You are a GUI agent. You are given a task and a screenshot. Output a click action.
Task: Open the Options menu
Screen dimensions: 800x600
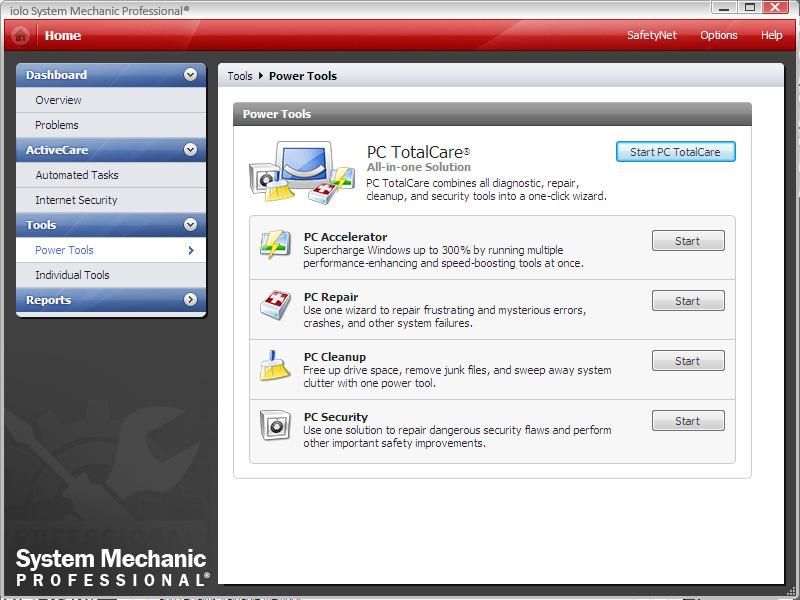718,35
